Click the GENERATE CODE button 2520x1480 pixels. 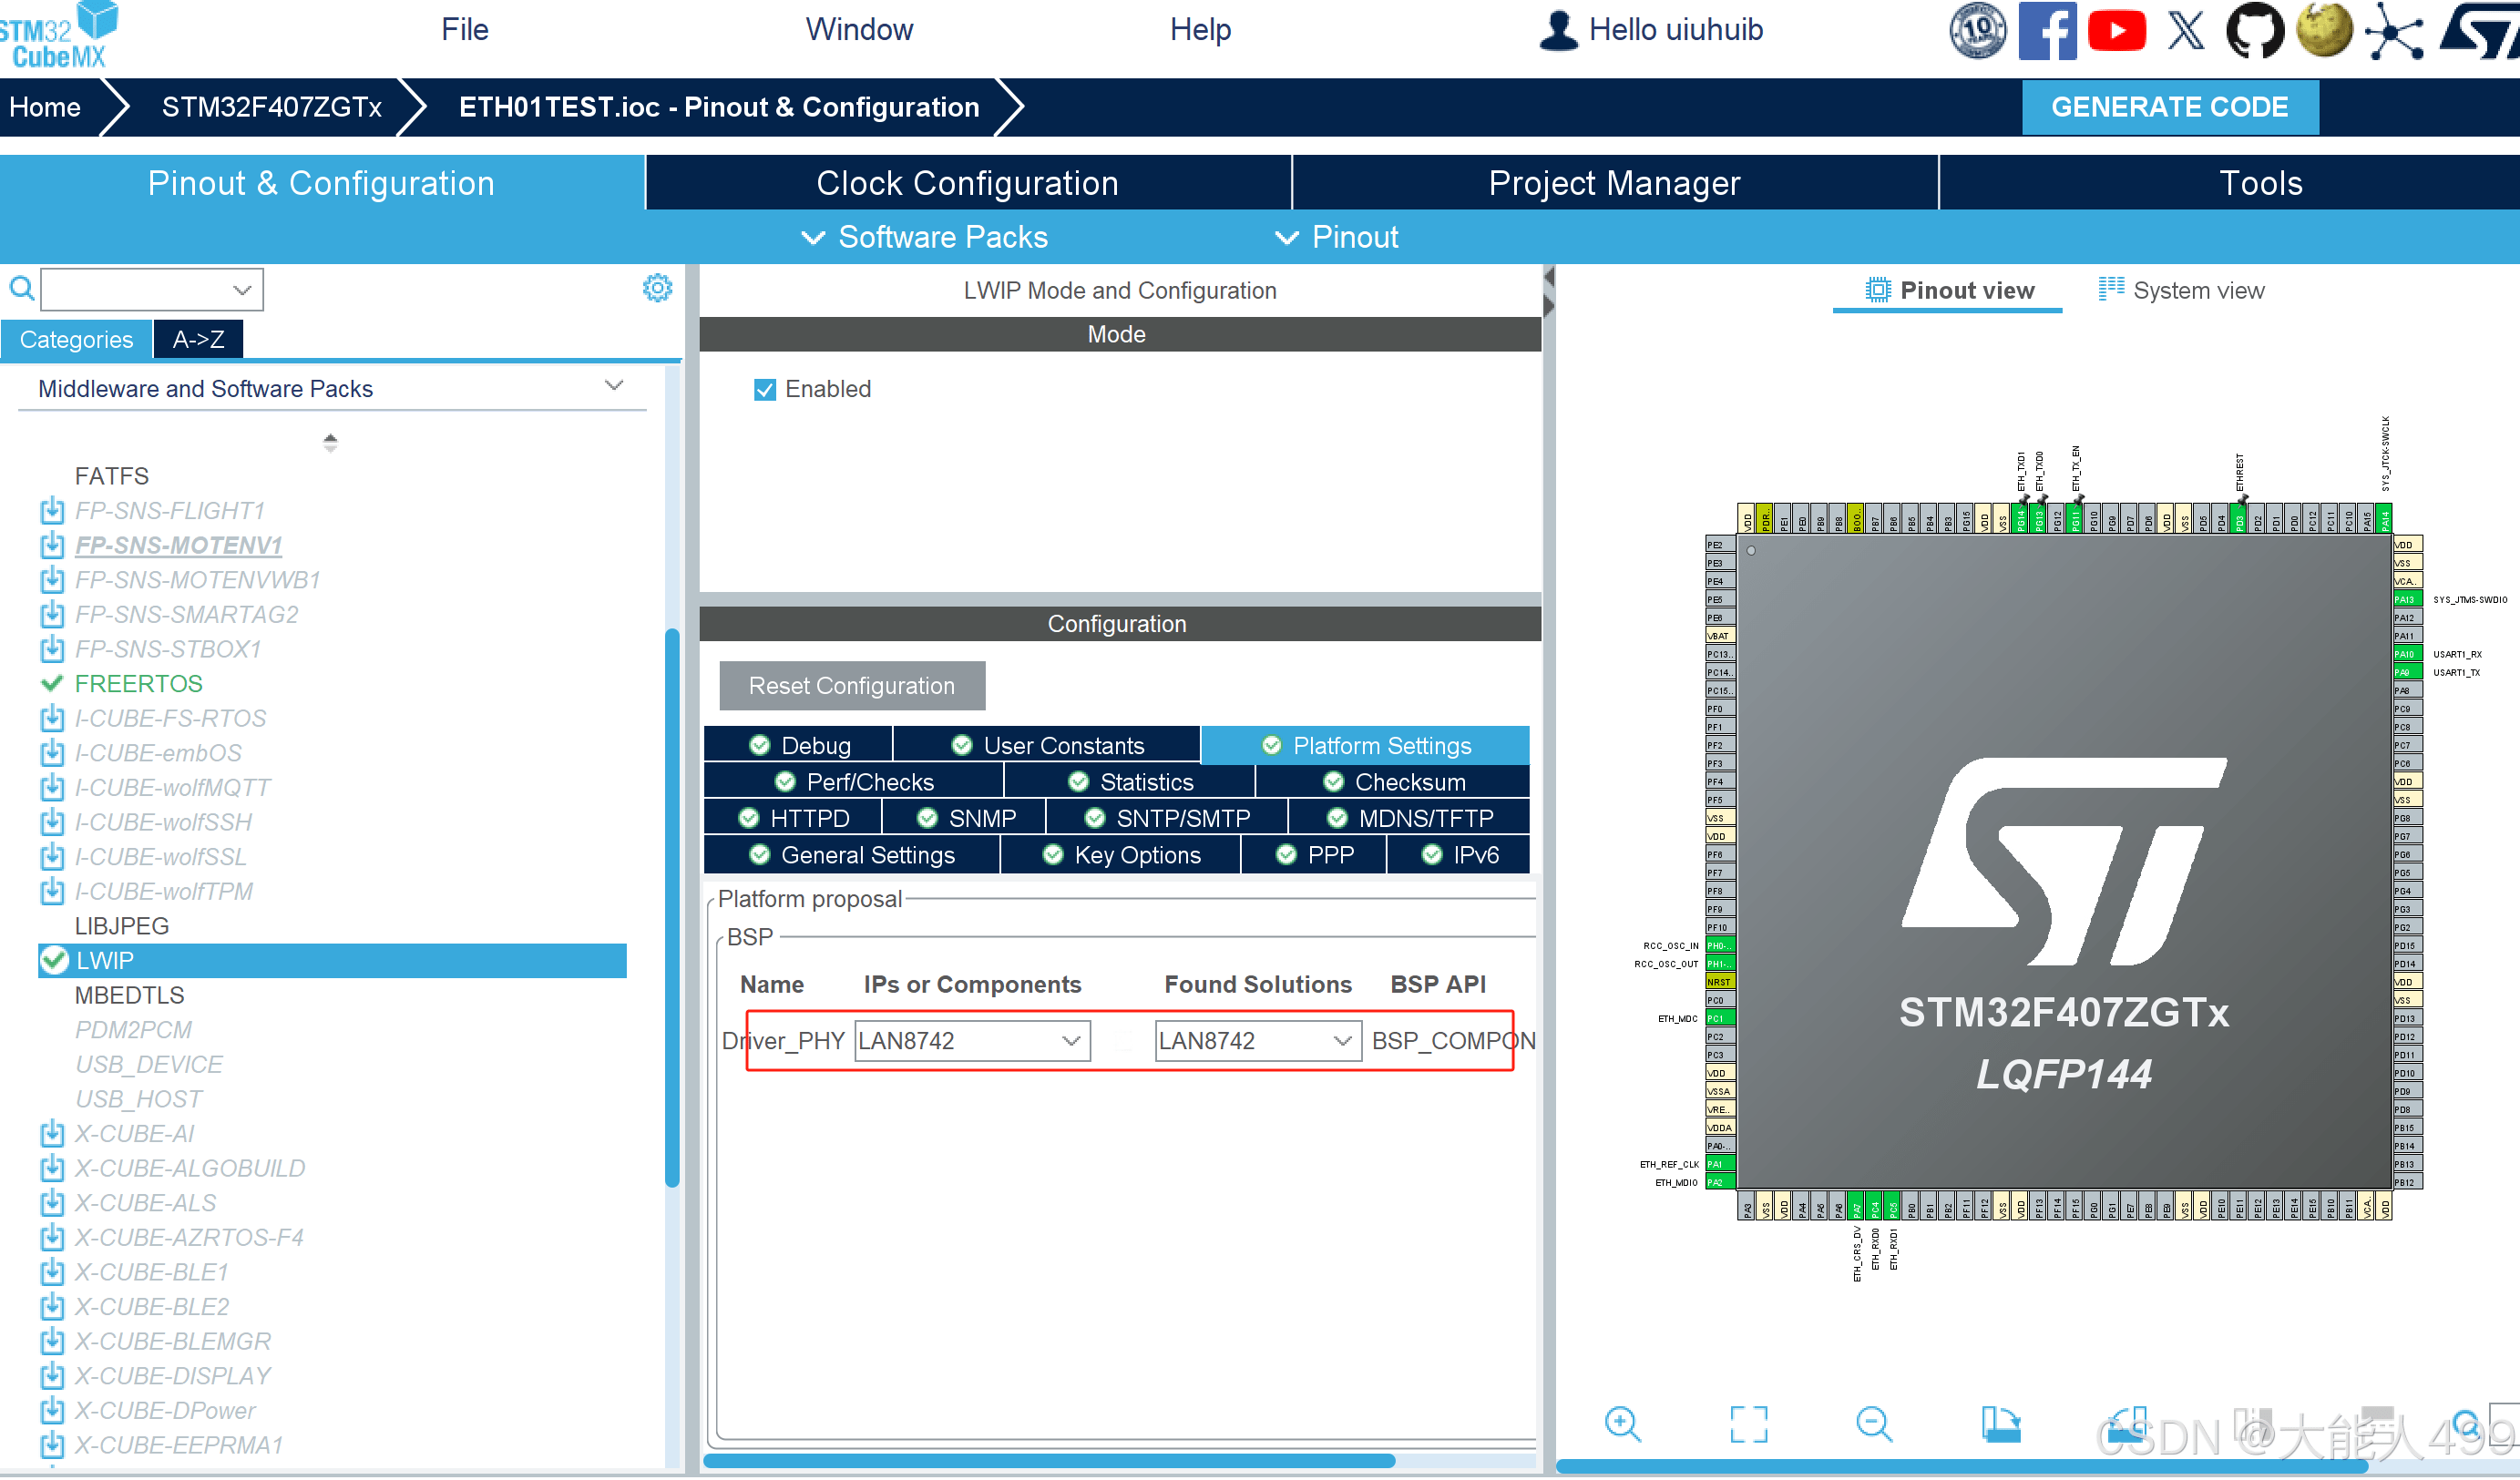[x=2169, y=107]
